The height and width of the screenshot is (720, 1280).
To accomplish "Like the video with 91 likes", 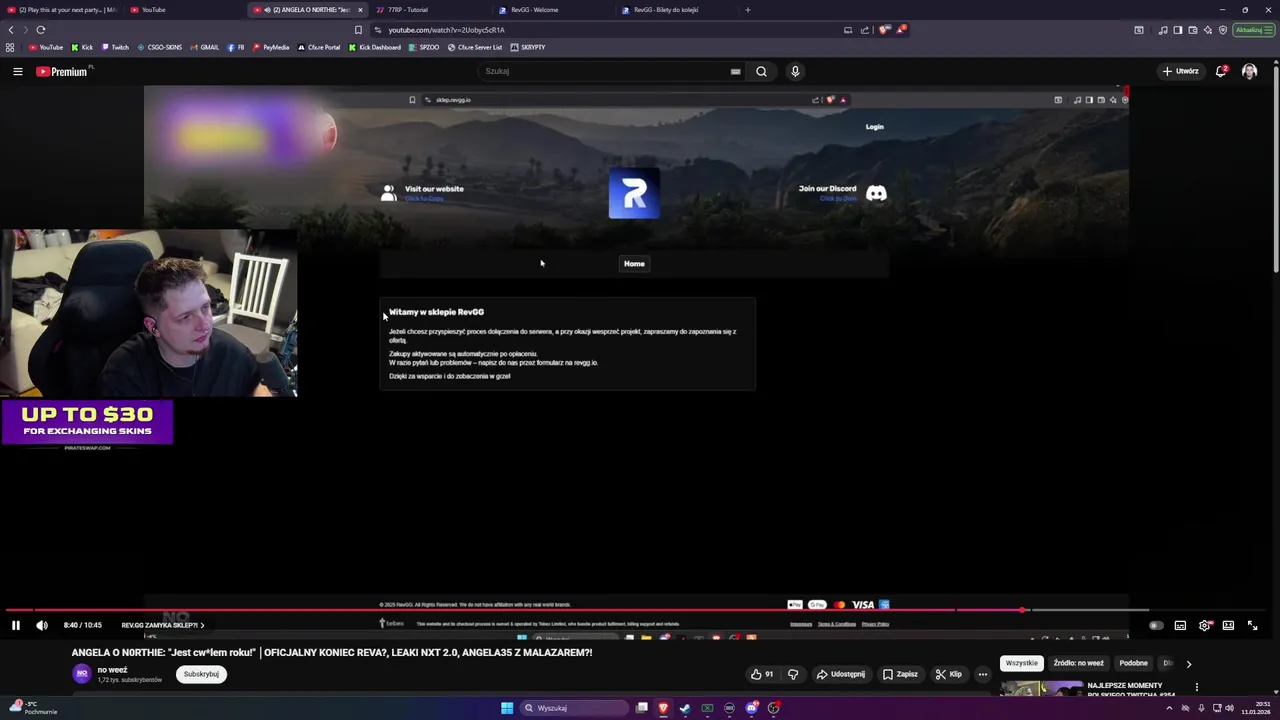I will click(x=762, y=674).
